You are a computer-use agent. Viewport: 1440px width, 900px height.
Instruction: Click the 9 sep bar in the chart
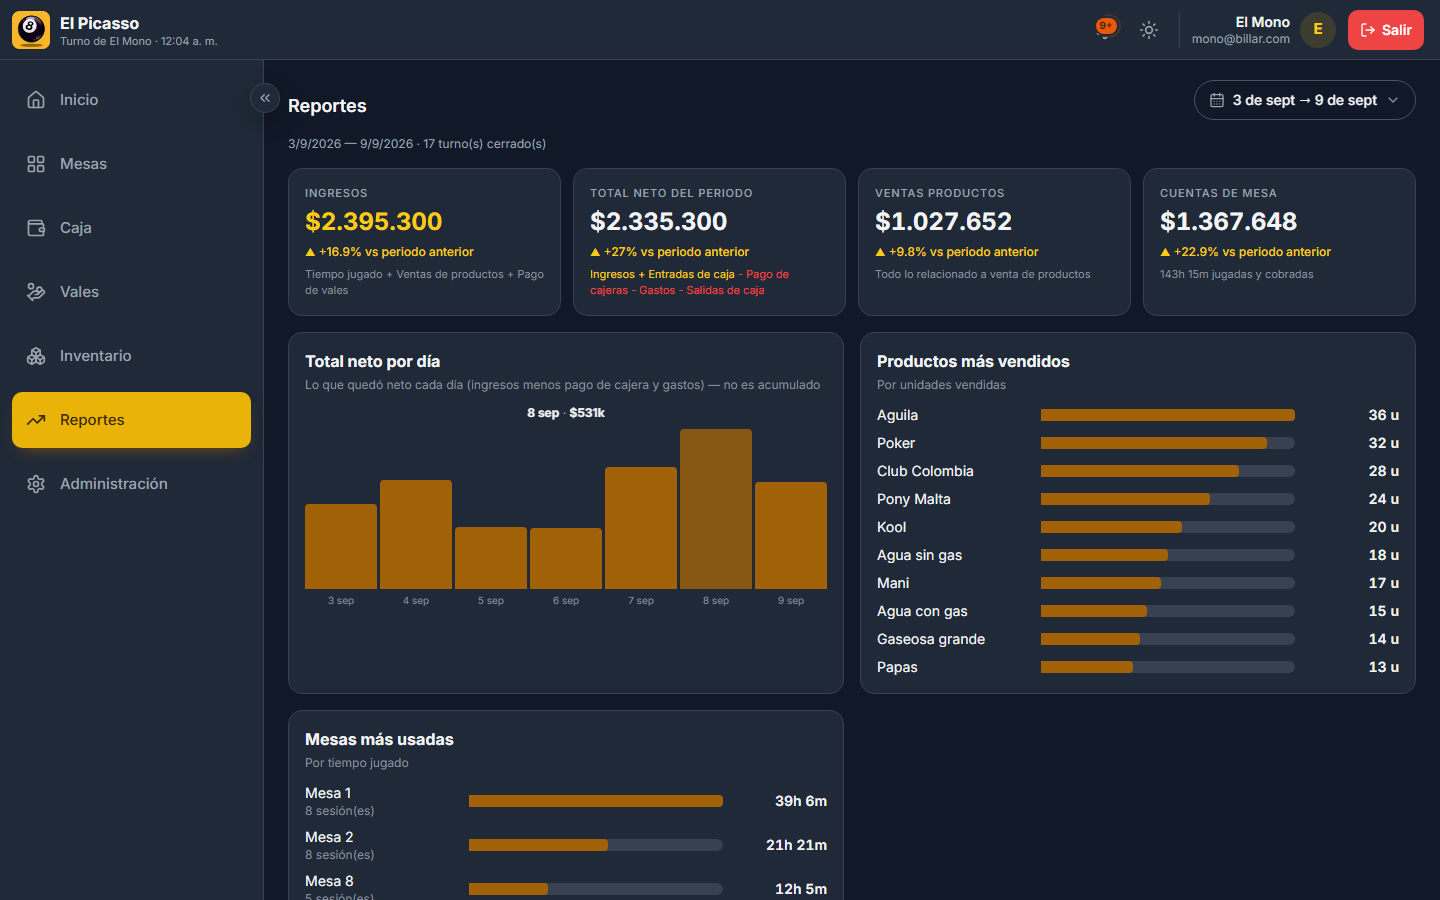click(x=791, y=535)
